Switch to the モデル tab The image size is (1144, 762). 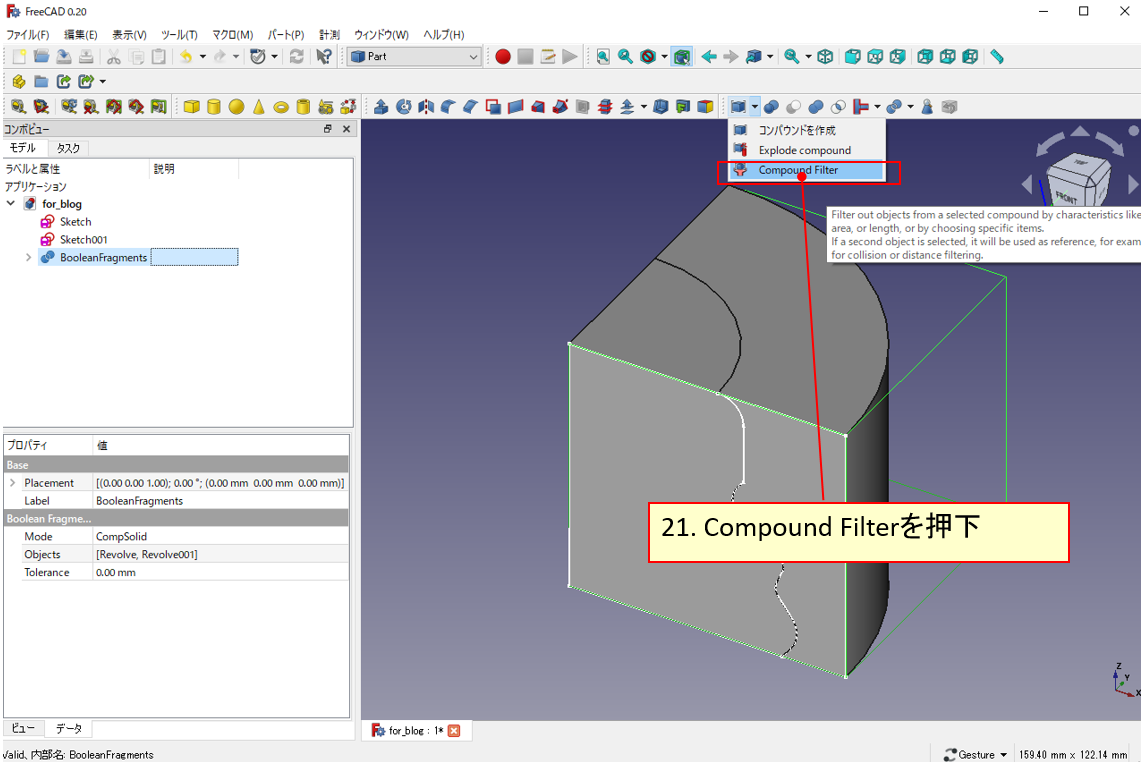[23, 147]
